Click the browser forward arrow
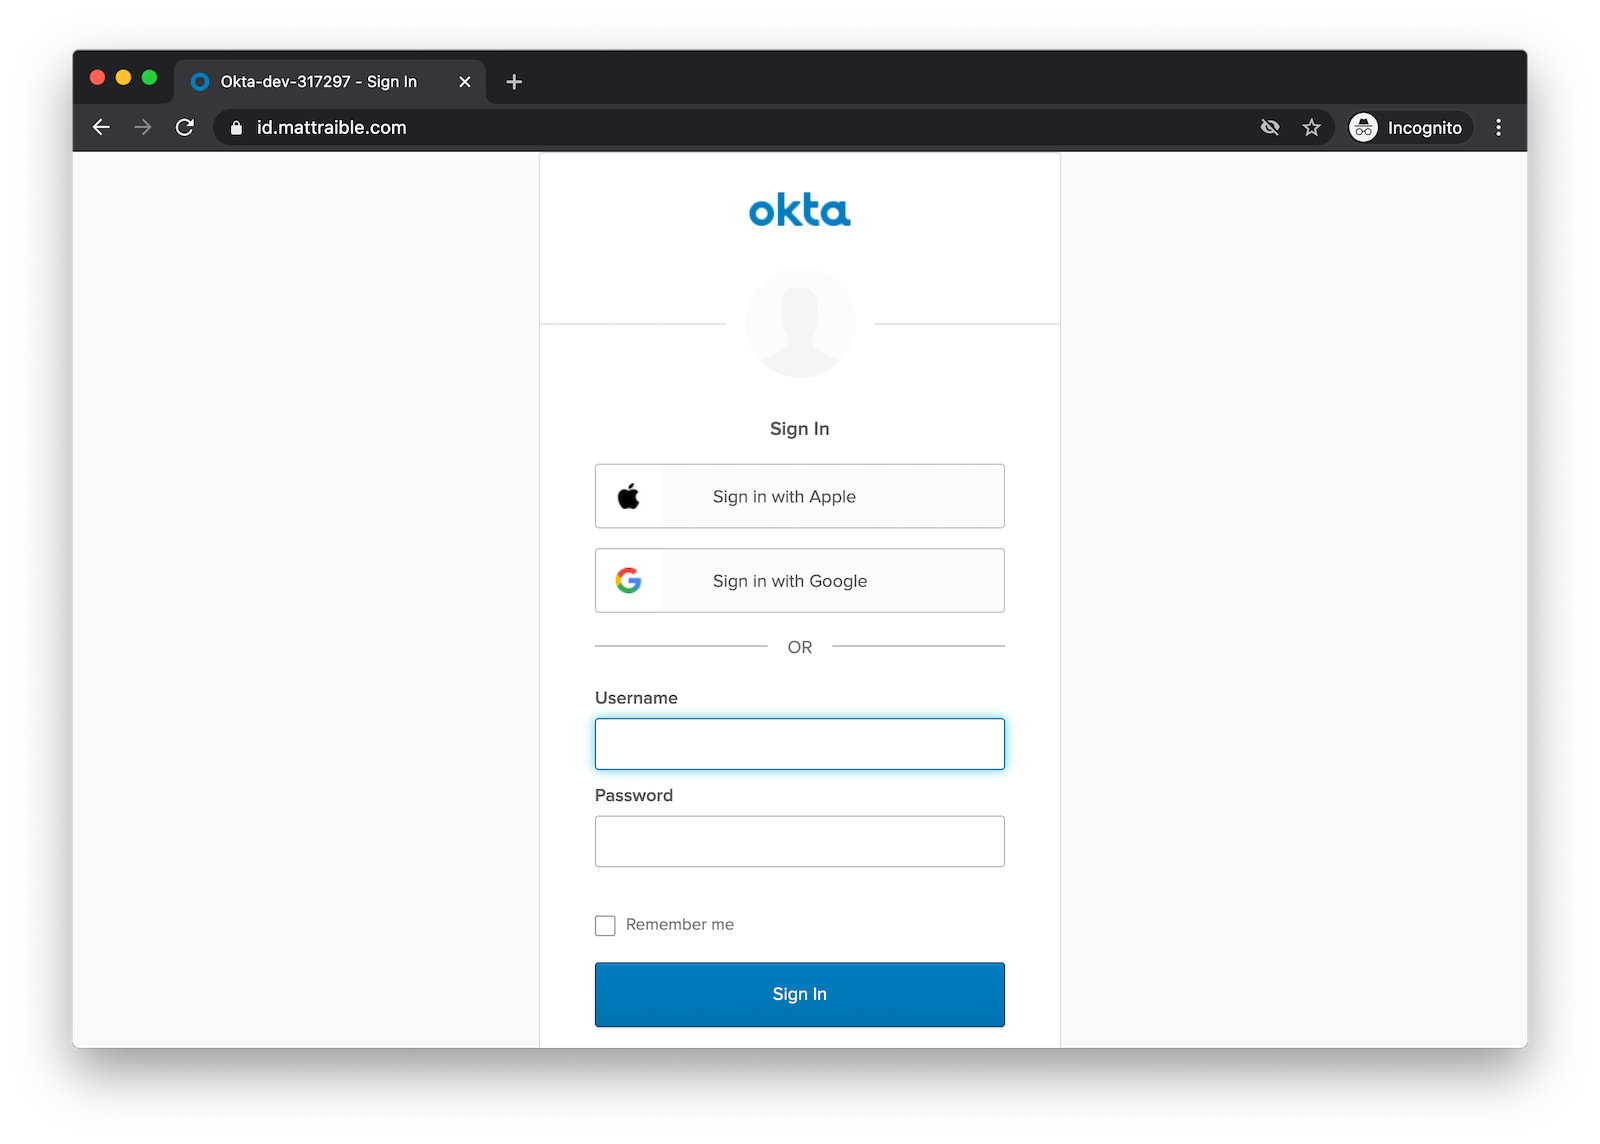 [143, 127]
